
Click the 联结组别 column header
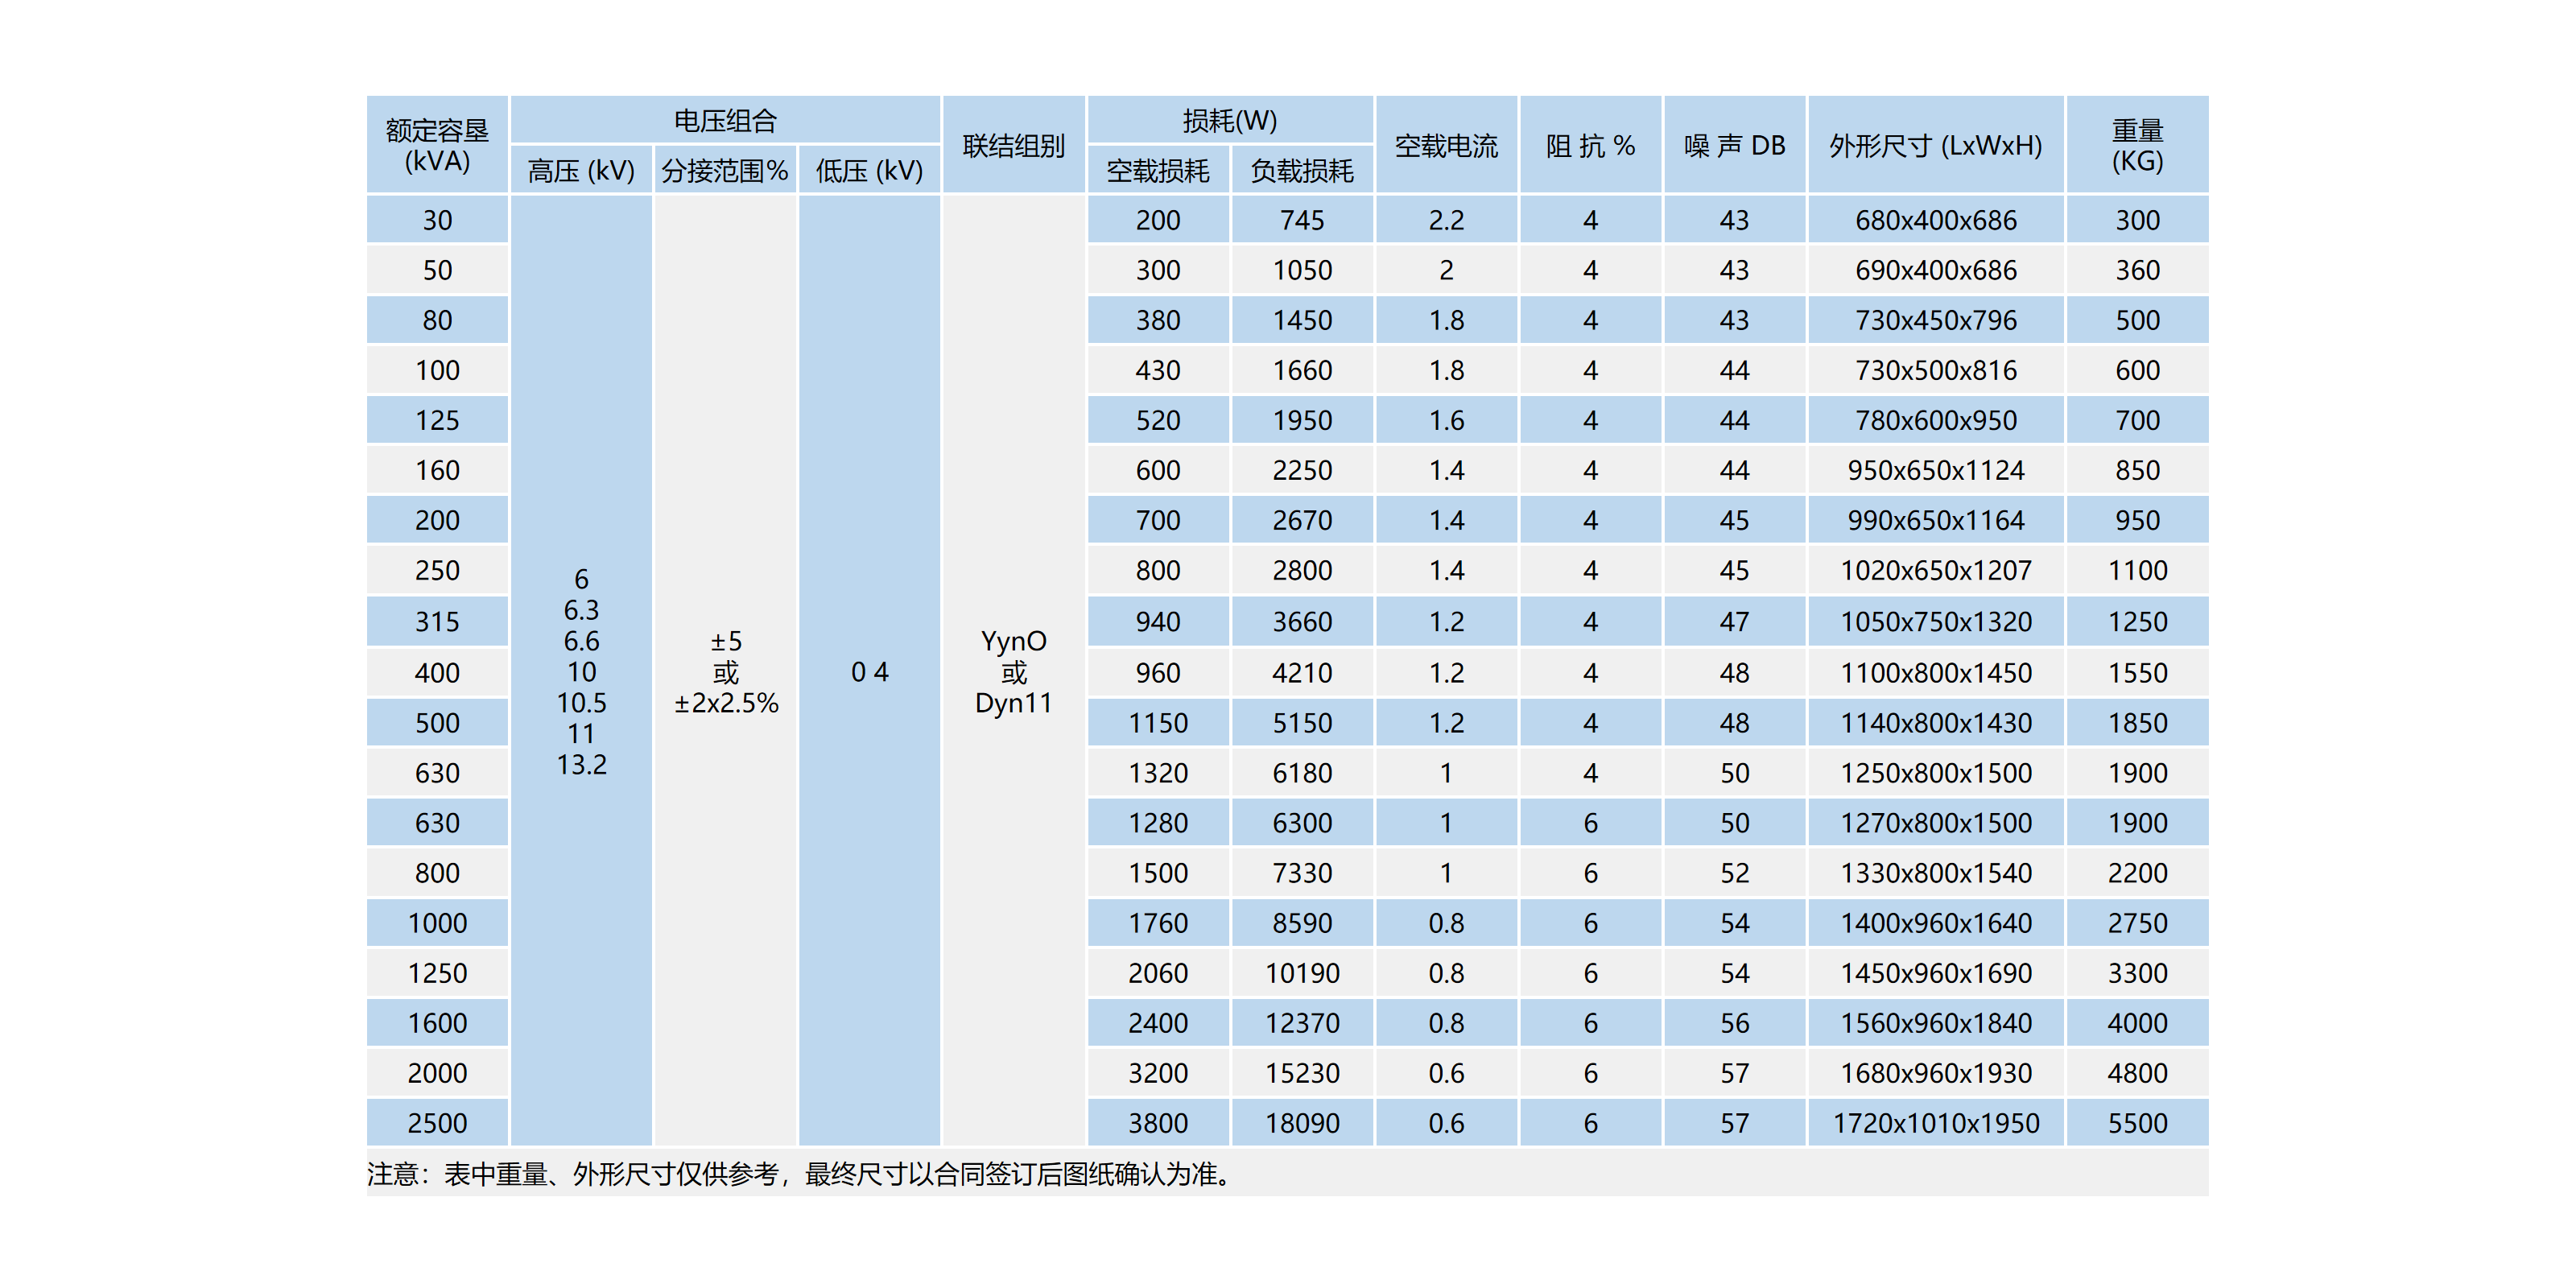(x=1013, y=145)
